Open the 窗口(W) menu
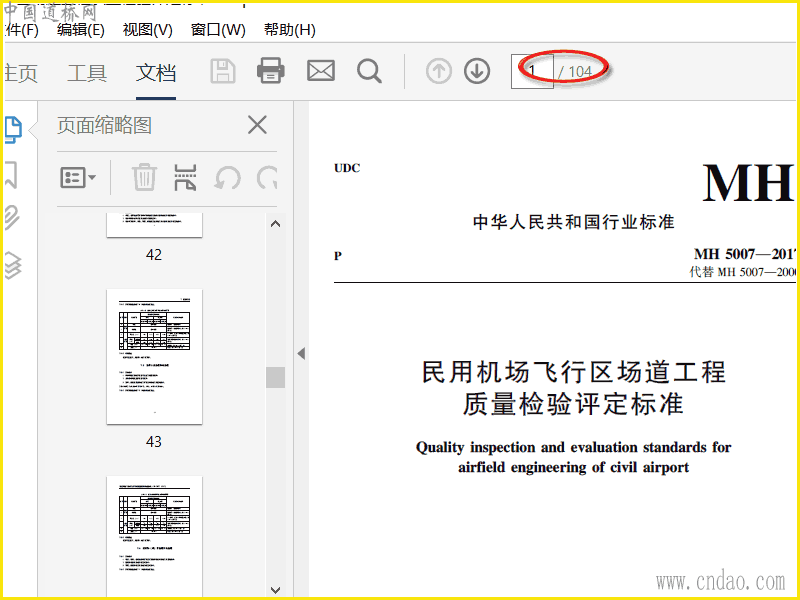 (218, 30)
